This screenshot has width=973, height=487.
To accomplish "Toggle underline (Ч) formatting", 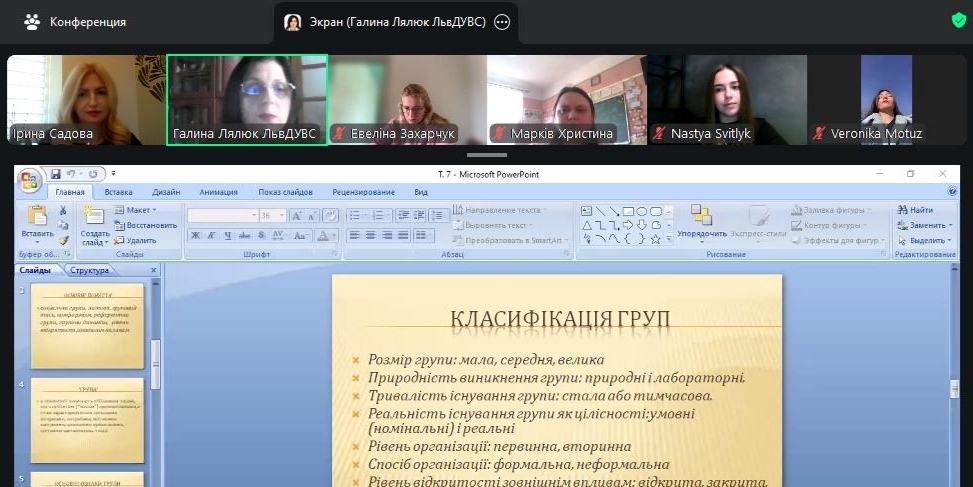I will [229, 236].
